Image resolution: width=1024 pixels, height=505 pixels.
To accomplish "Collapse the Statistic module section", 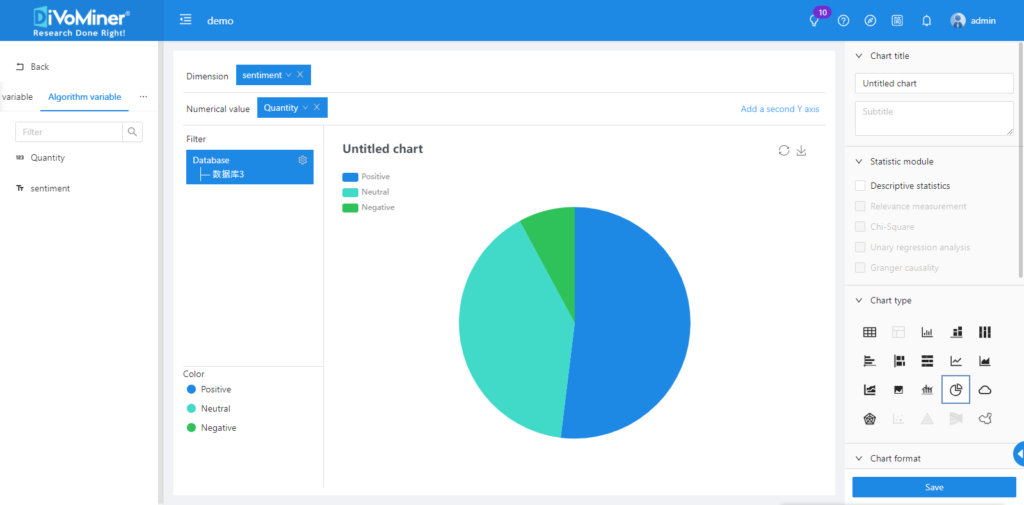I will 858,161.
